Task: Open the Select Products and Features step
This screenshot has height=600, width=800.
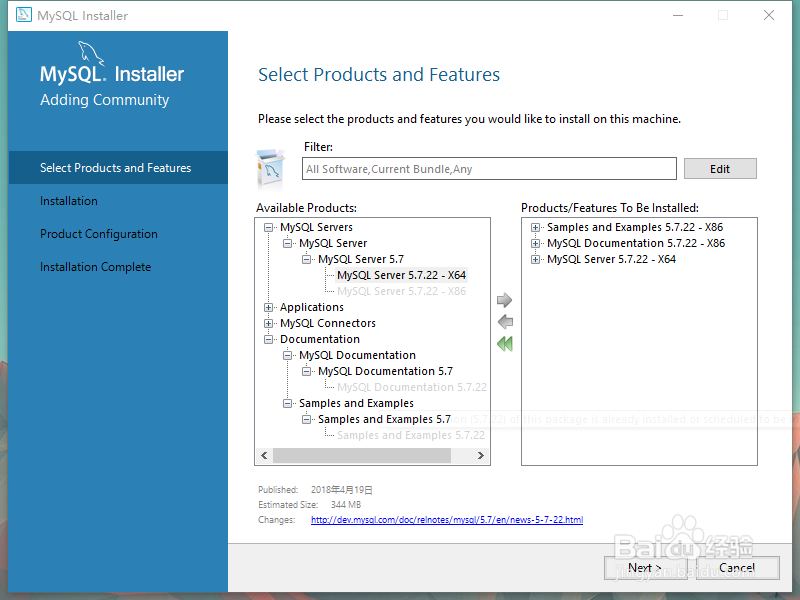Action: pos(118,167)
